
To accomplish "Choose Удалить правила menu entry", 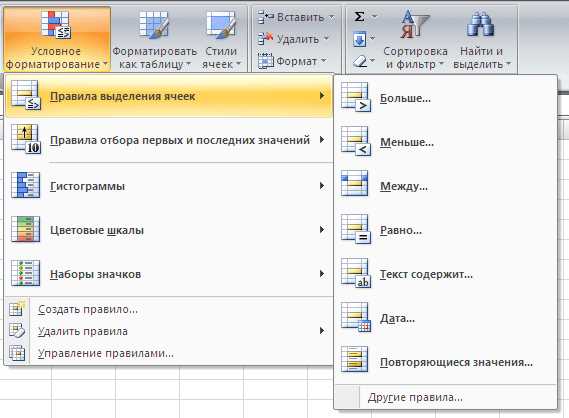I will tap(169, 331).
